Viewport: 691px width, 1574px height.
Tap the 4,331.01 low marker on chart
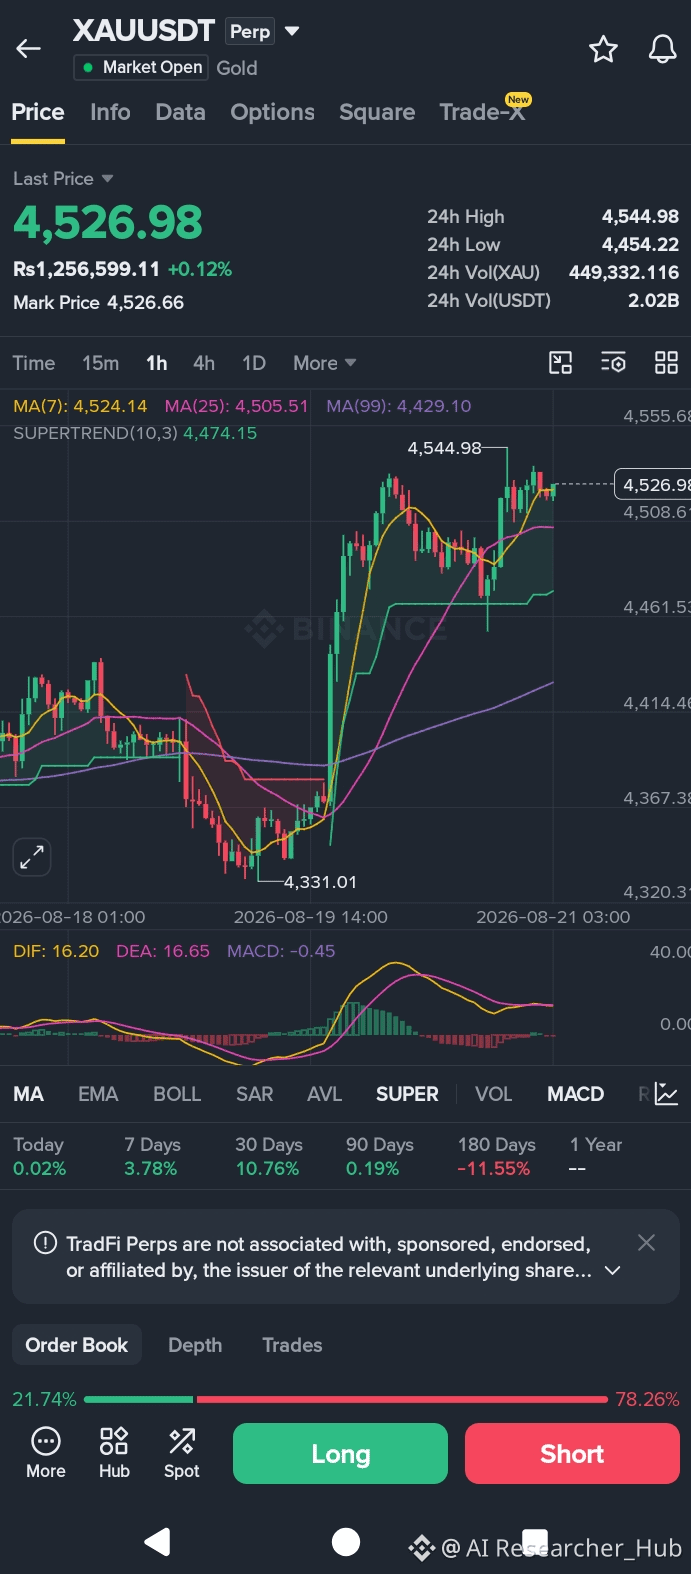[x=320, y=882]
